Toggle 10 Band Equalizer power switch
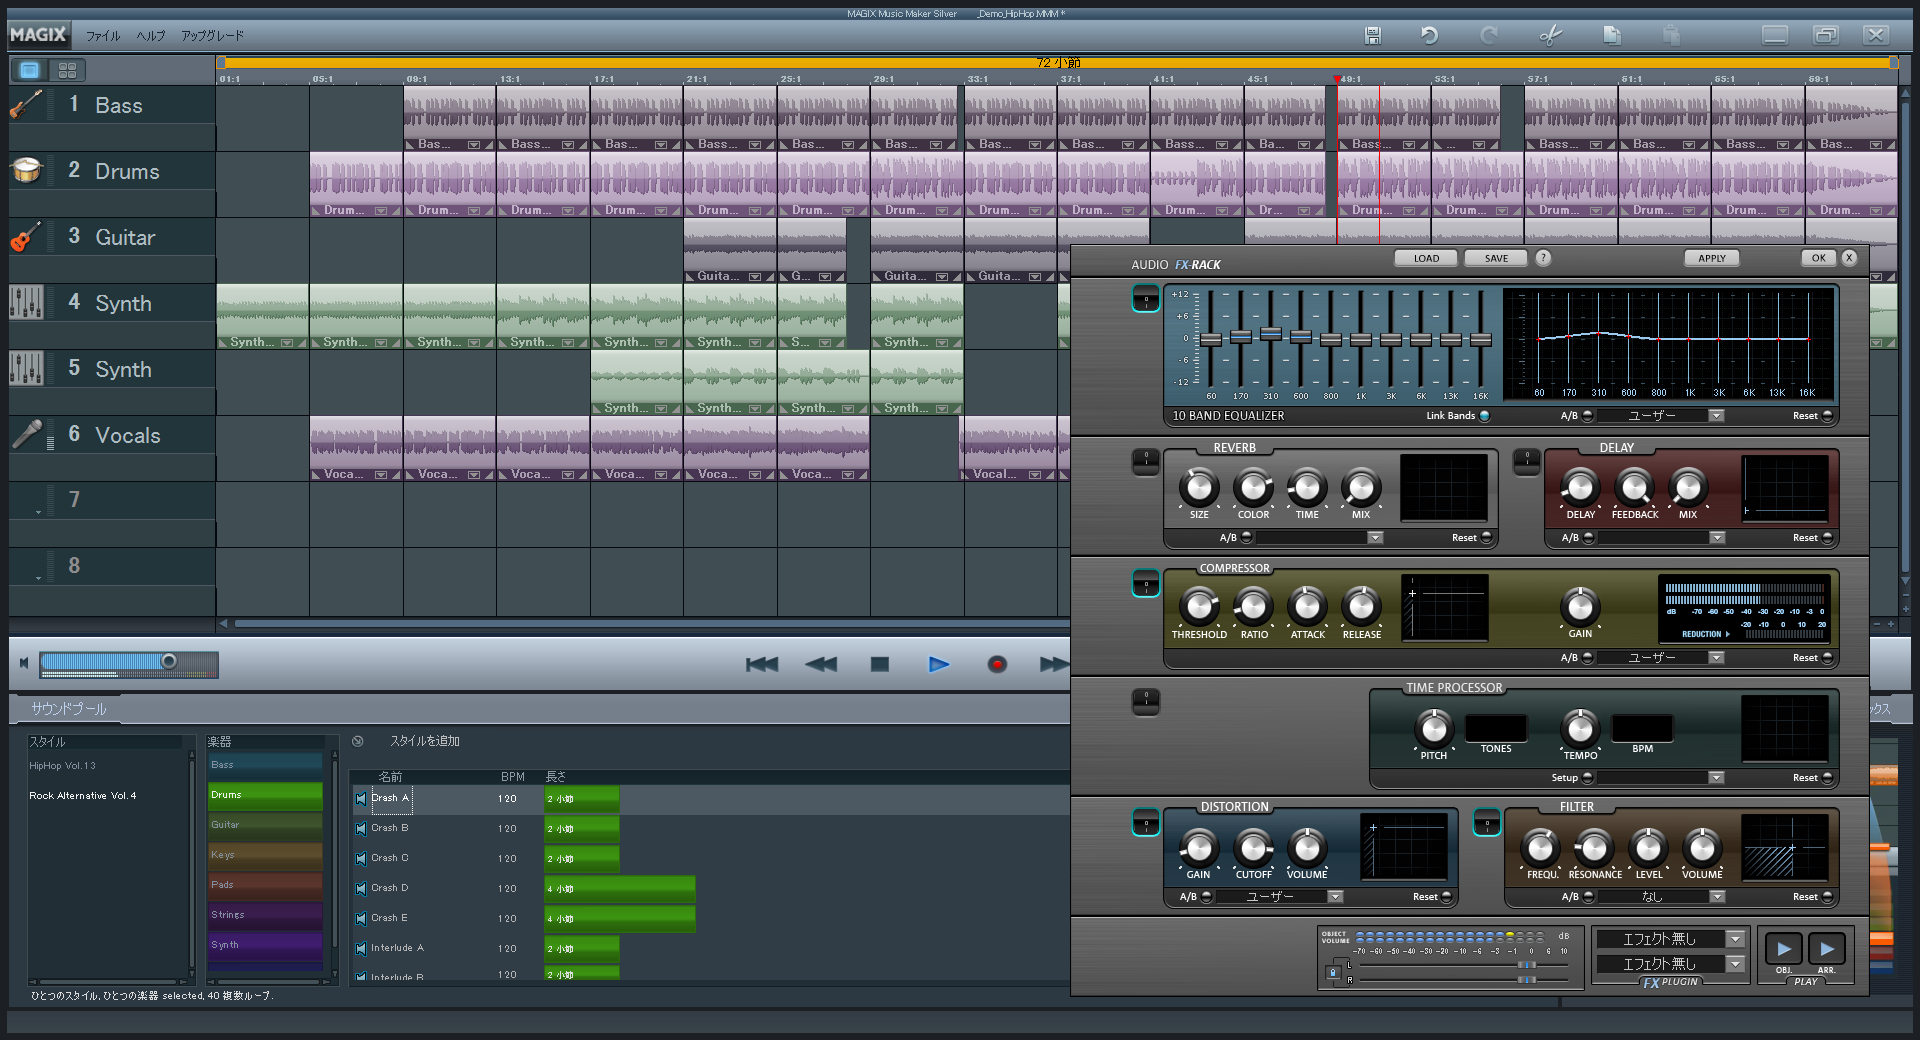Screen dimensions: 1920x1040 pyautogui.click(x=1146, y=298)
